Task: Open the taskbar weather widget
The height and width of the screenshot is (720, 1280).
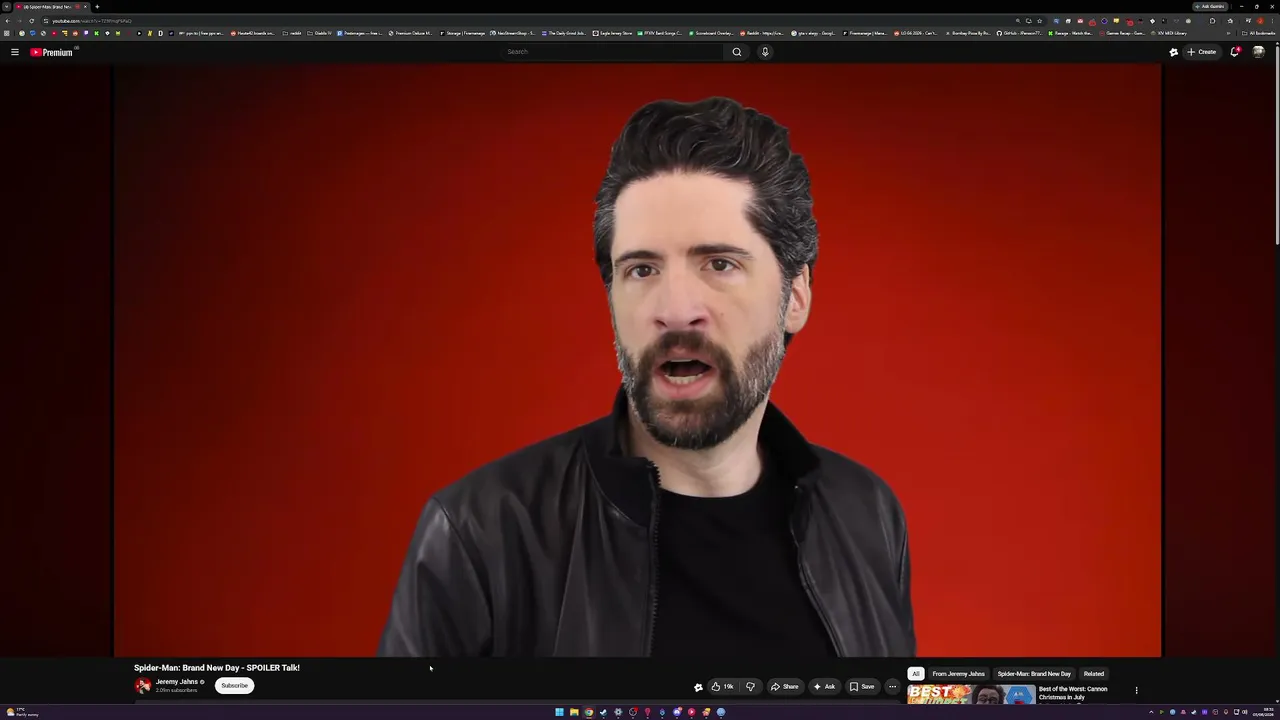Action: click(x=22, y=712)
